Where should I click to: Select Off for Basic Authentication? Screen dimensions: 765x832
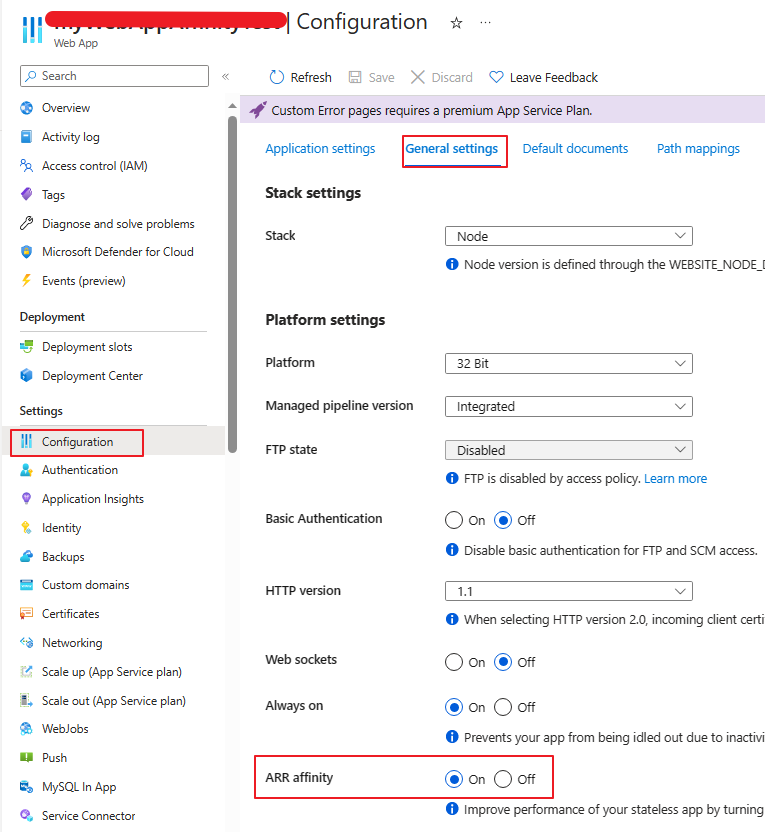pyautogui.click(x=503, y=520)
